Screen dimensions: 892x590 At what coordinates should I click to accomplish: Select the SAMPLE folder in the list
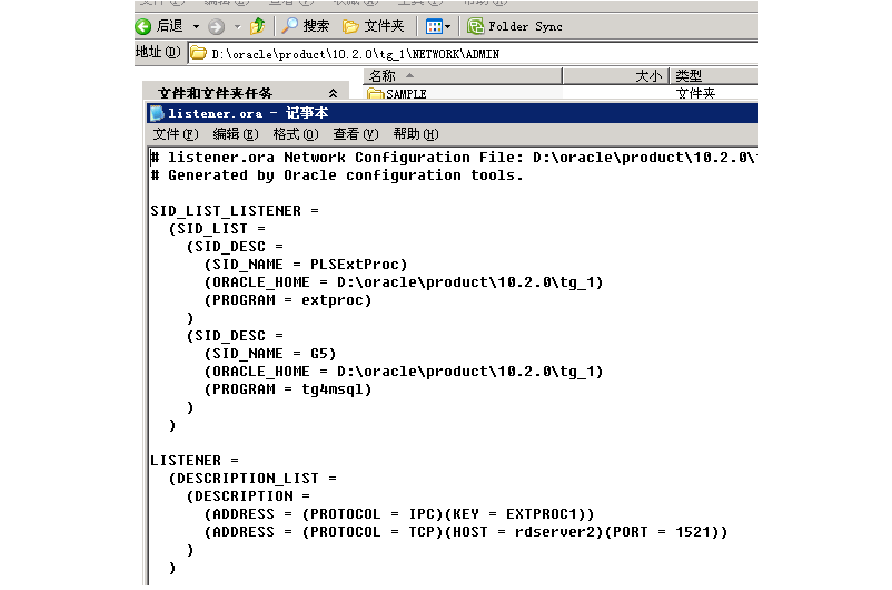[397, 94]
